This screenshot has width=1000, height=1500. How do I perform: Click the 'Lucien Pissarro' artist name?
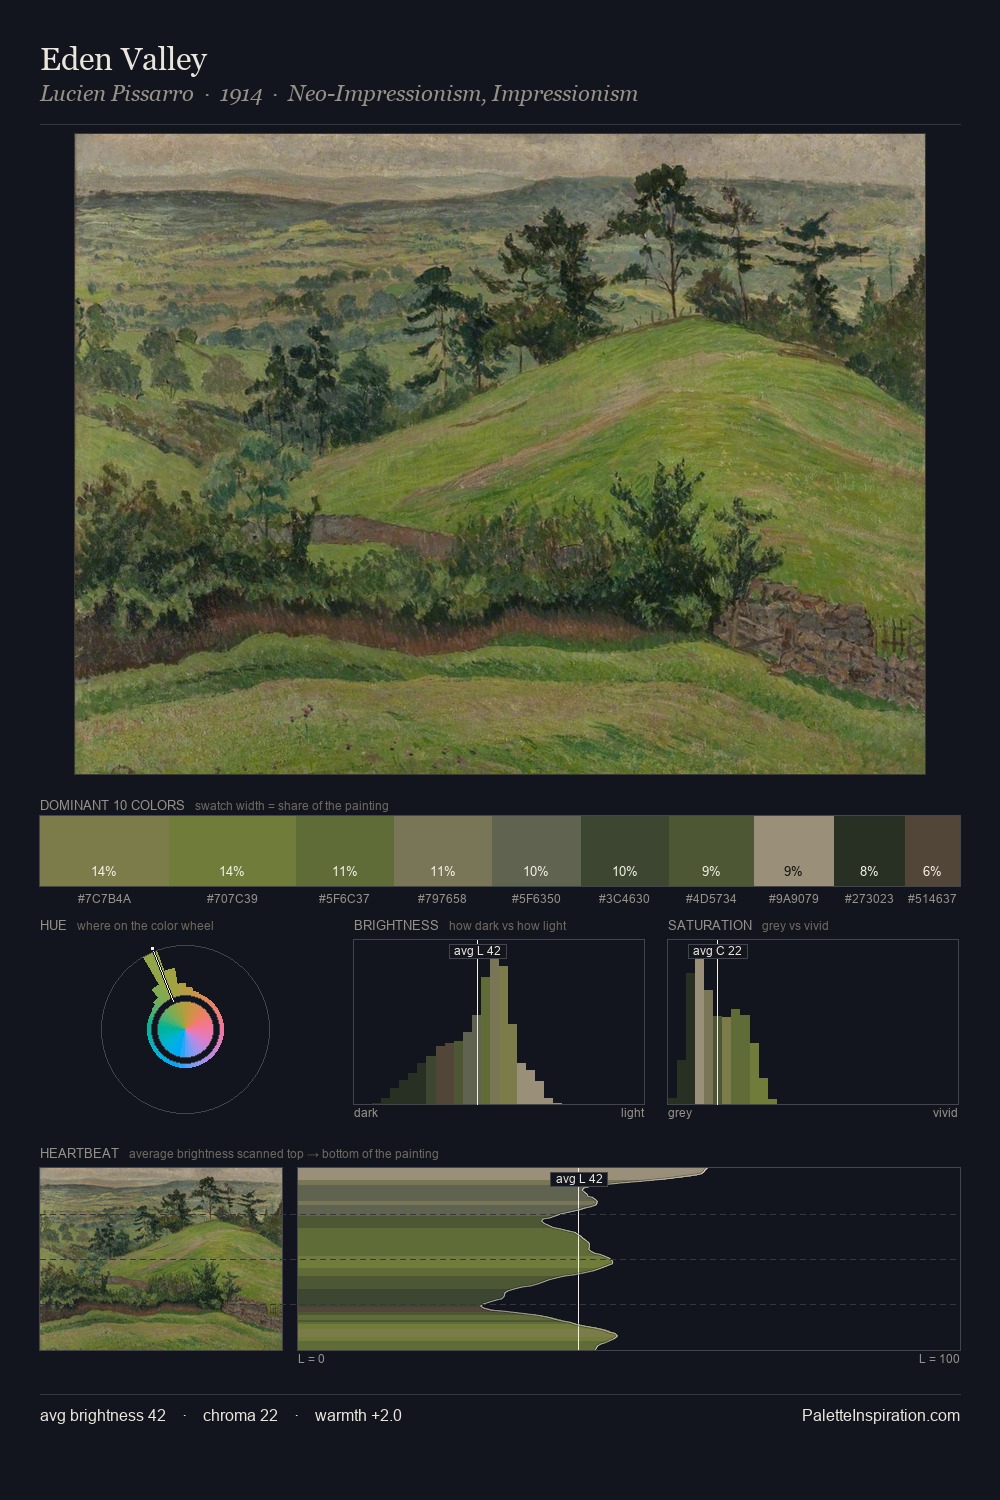click(x=116, y=94)
